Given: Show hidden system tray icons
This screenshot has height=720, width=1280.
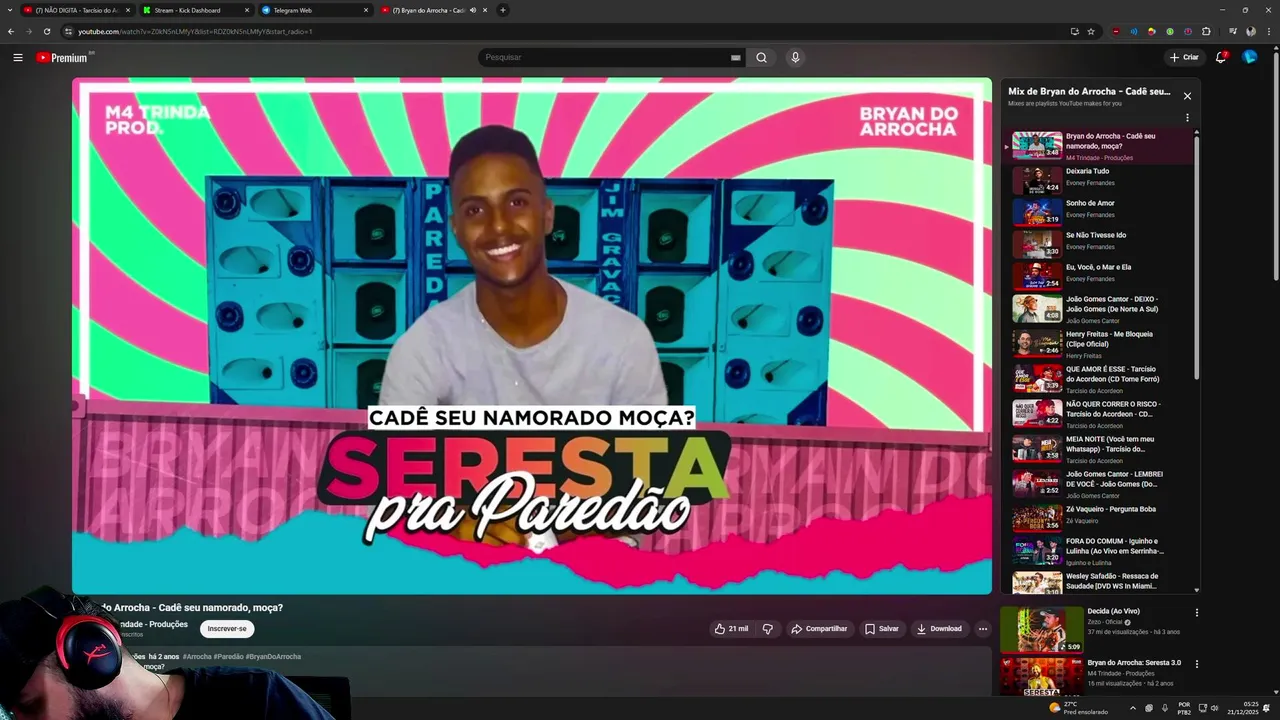Looking at the screenshot, I should pyautogui.click(x=1133, y=708).
